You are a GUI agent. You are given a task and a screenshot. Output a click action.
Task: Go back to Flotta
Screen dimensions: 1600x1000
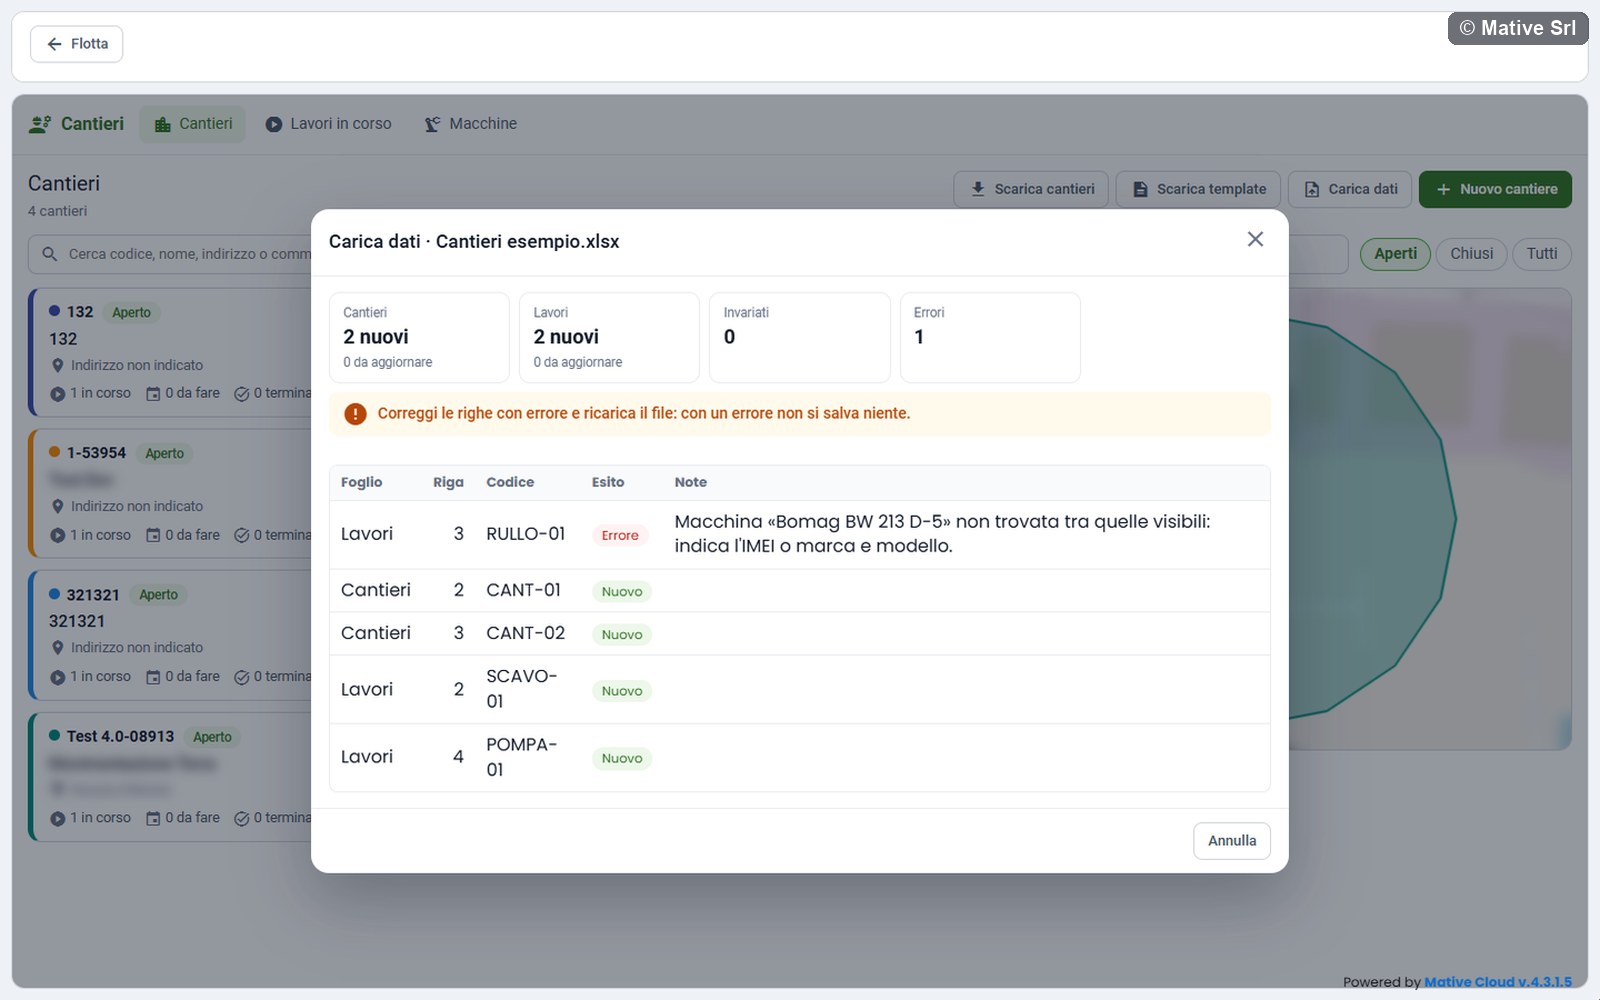click(x=77, y=44)
